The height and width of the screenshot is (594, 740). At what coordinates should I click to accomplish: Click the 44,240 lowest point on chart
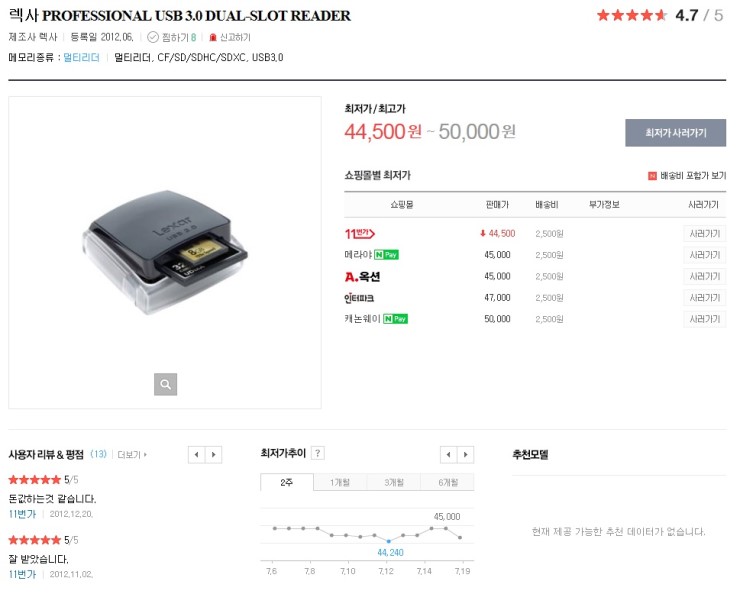388,541
